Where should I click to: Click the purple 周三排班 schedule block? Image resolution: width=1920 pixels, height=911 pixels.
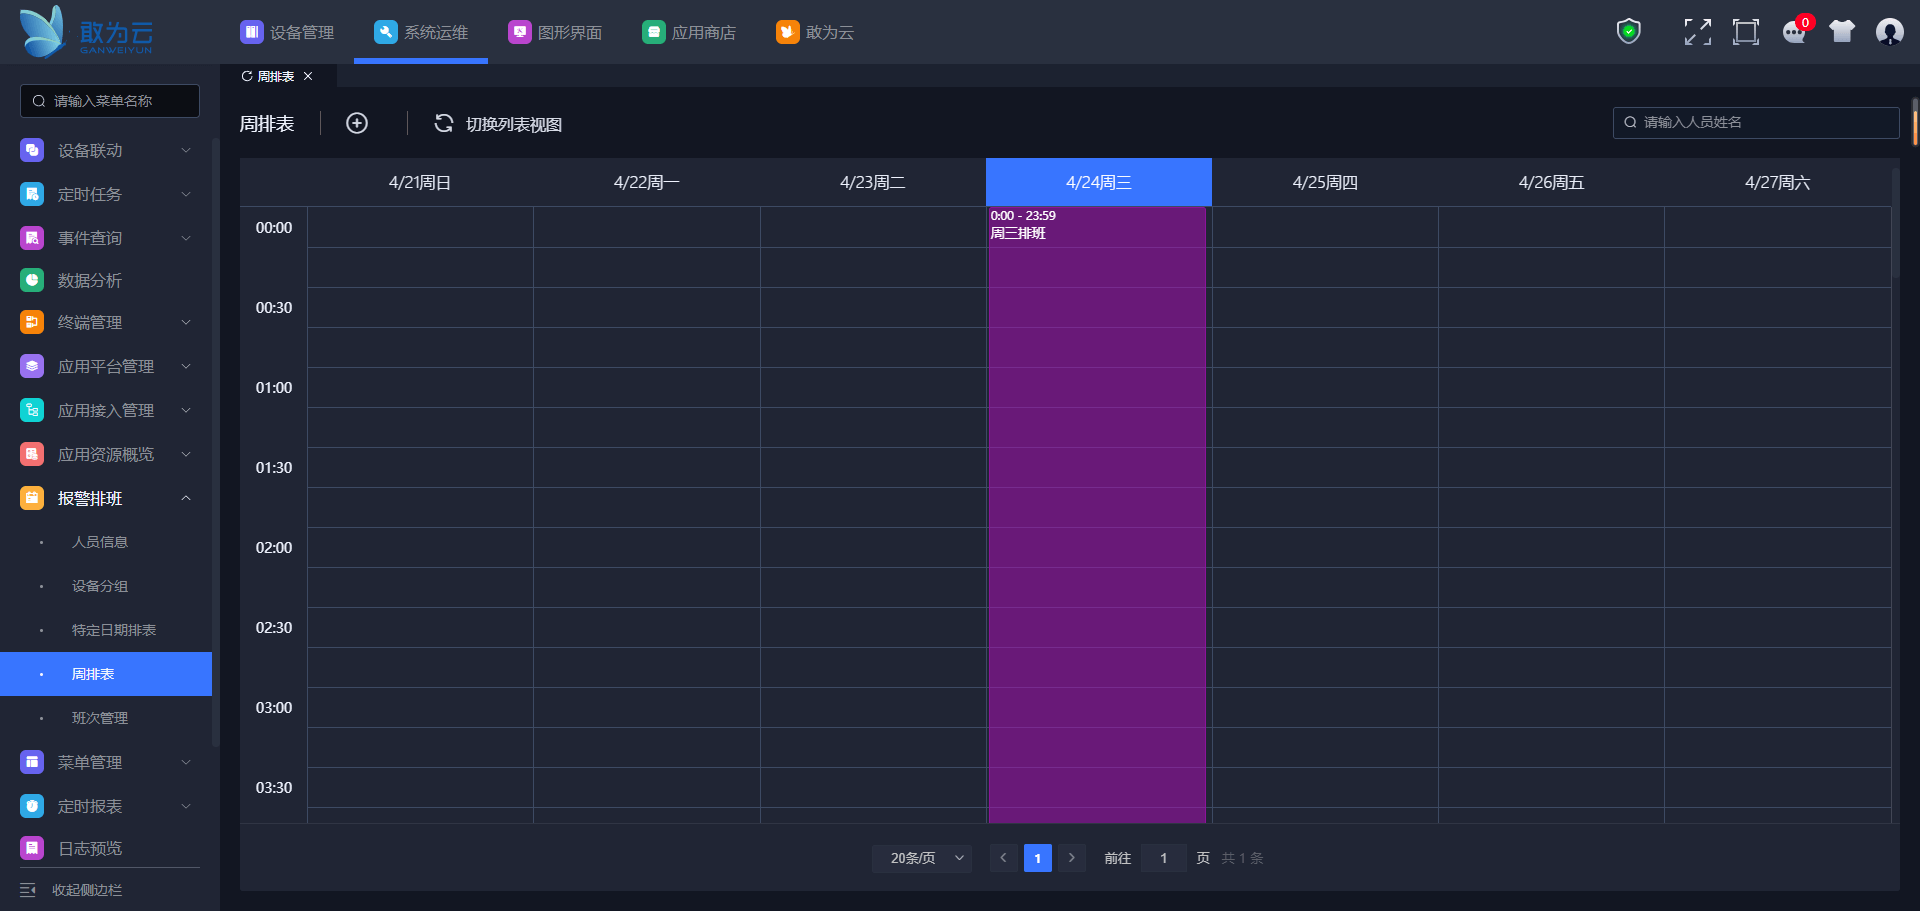pos(1097,500)
